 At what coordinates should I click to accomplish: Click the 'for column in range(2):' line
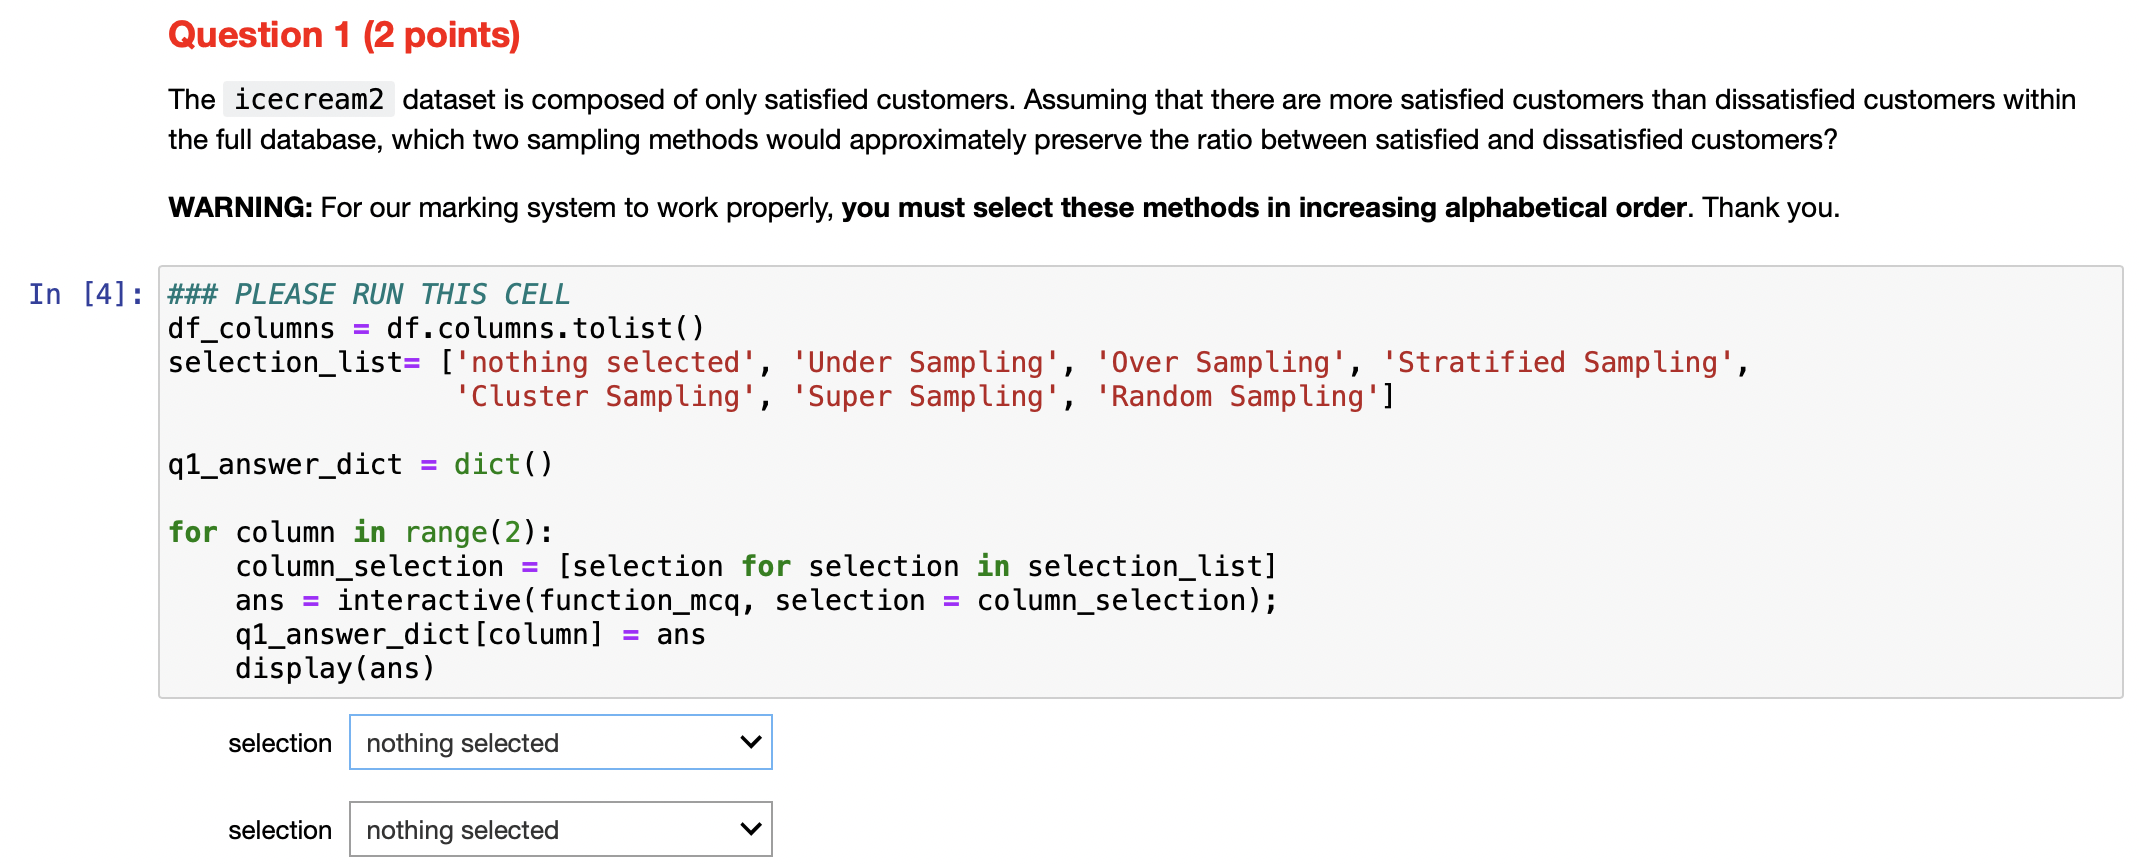tap(360, 532)
